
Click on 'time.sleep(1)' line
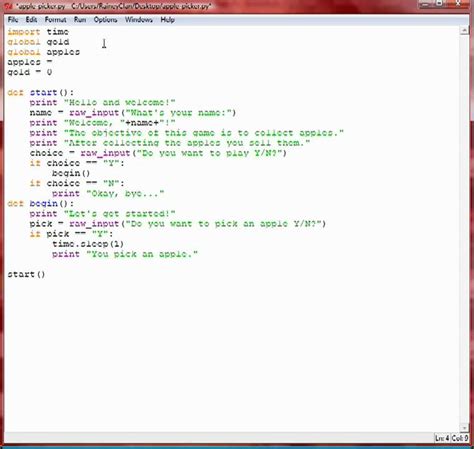pyautogui.click(x=88, y=244)
